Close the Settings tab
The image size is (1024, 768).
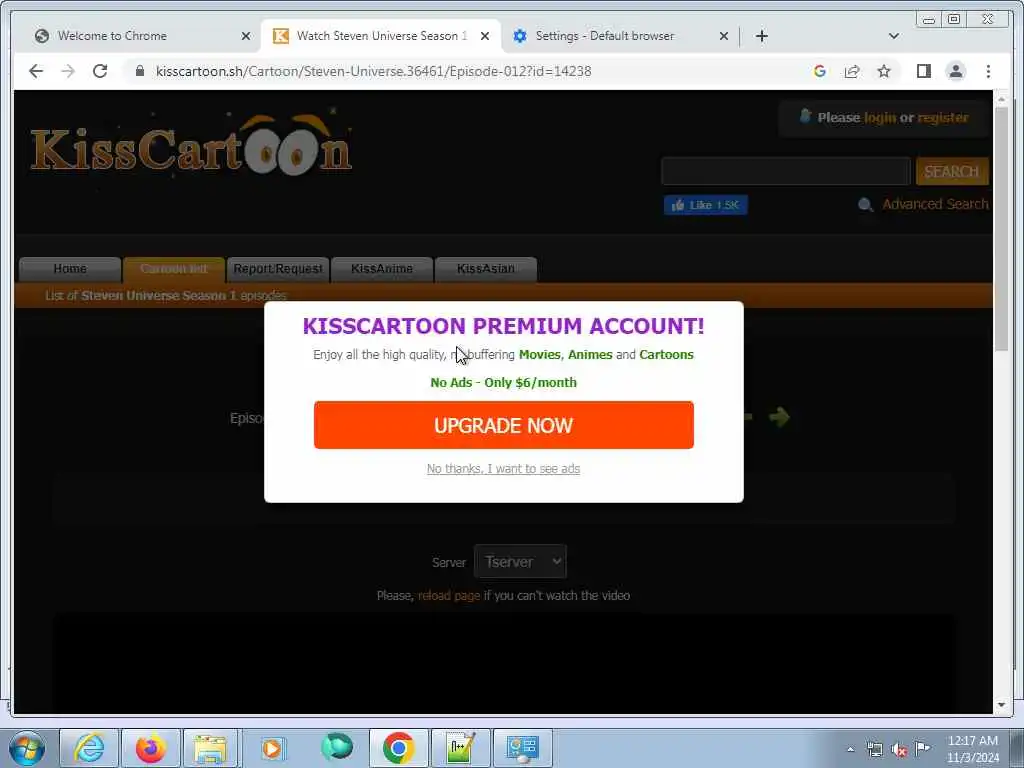click(x=724, y=36)
